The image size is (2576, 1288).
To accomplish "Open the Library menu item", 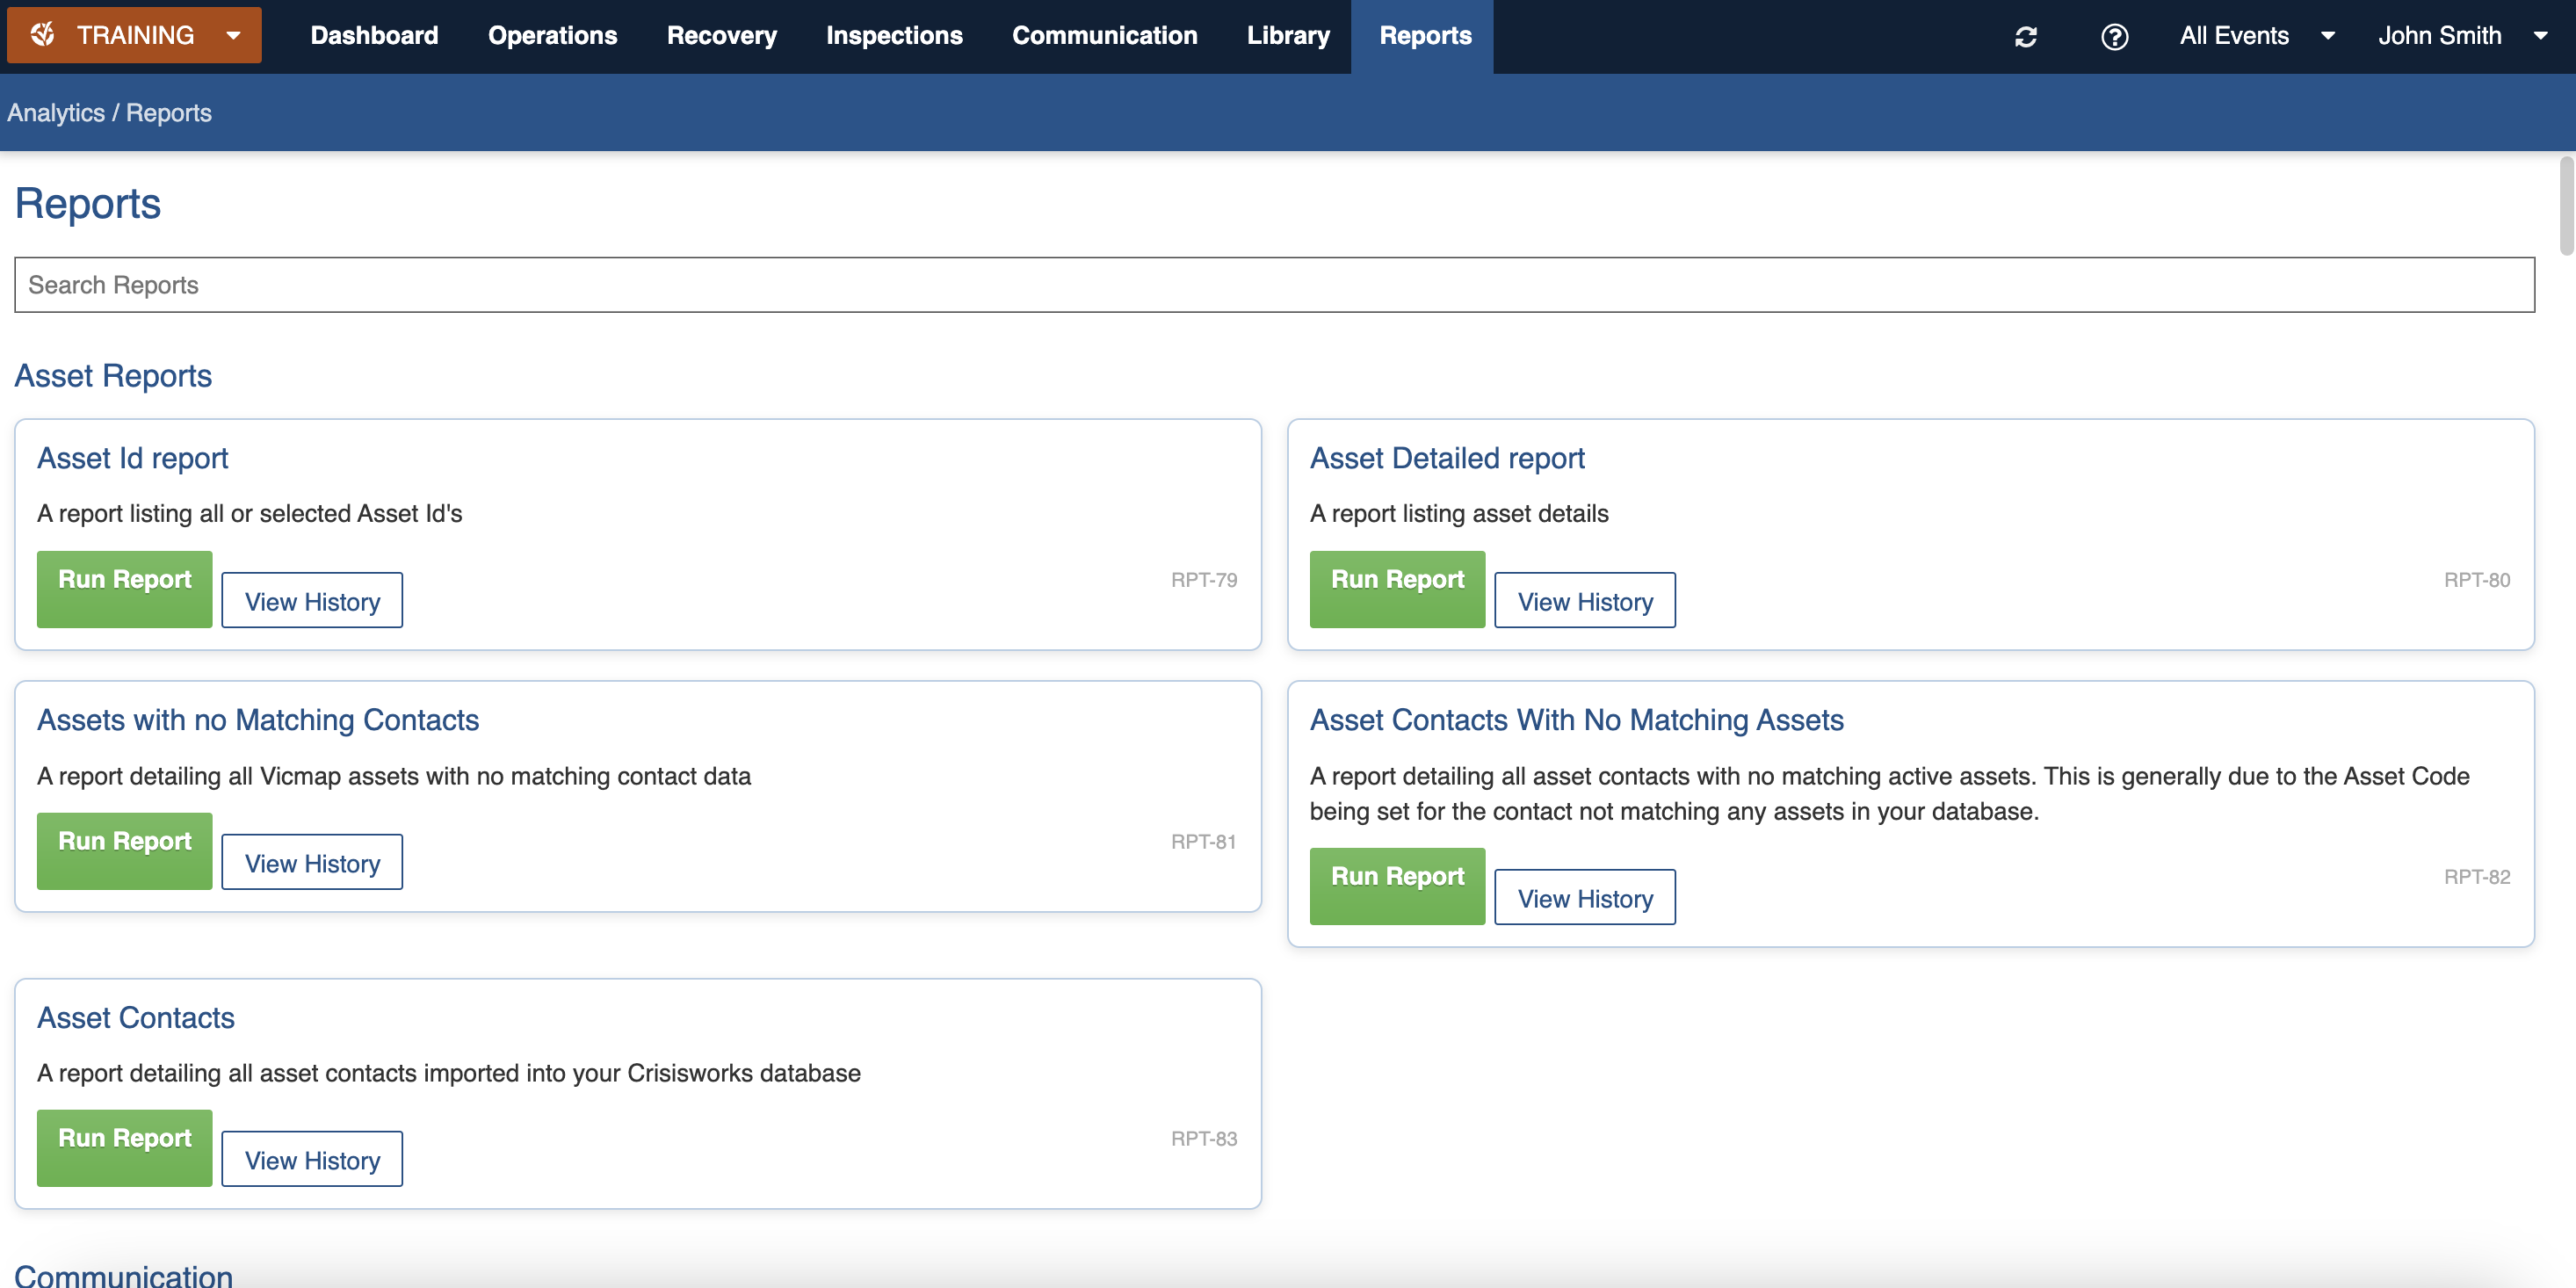I will 1287,36.
